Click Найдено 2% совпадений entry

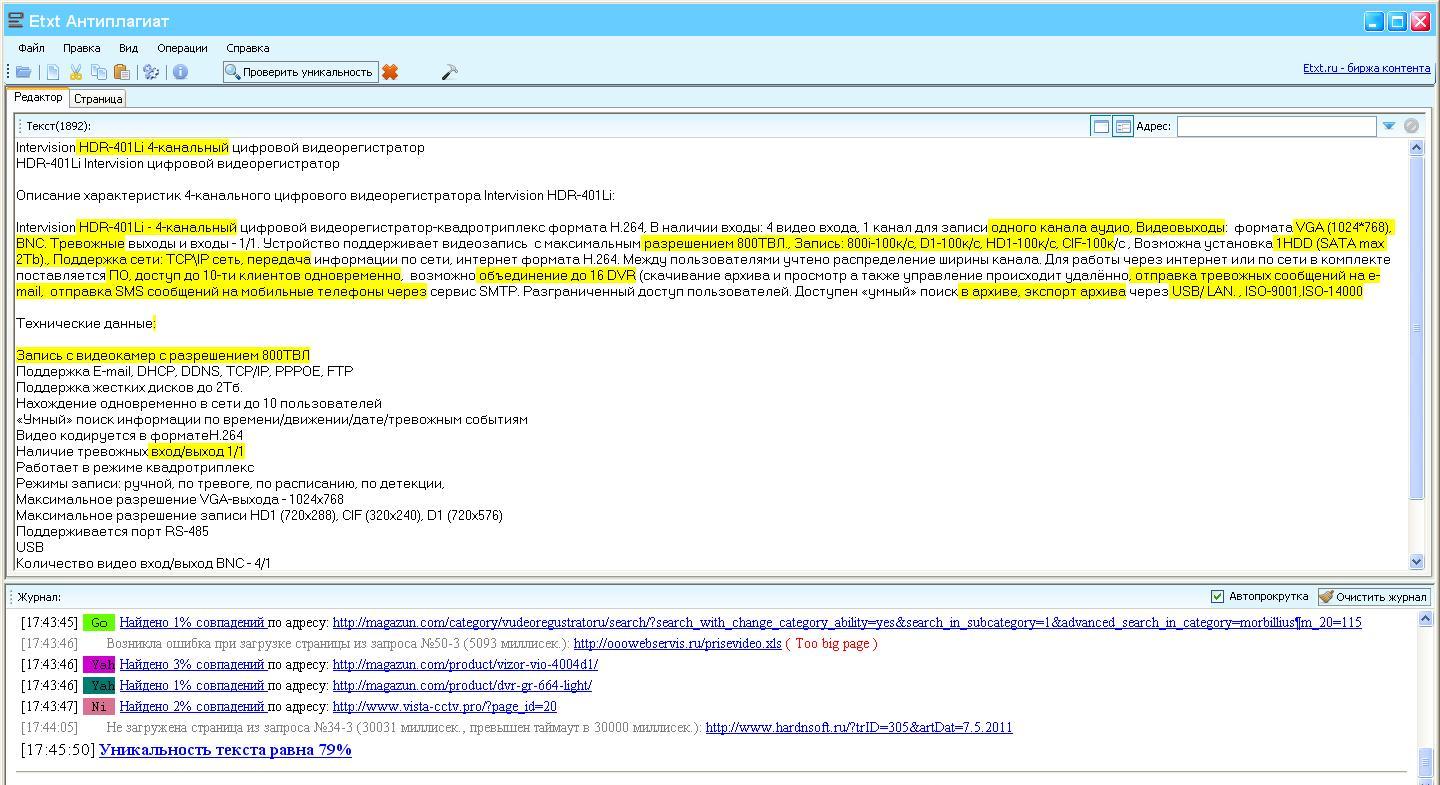click(192, 707)
